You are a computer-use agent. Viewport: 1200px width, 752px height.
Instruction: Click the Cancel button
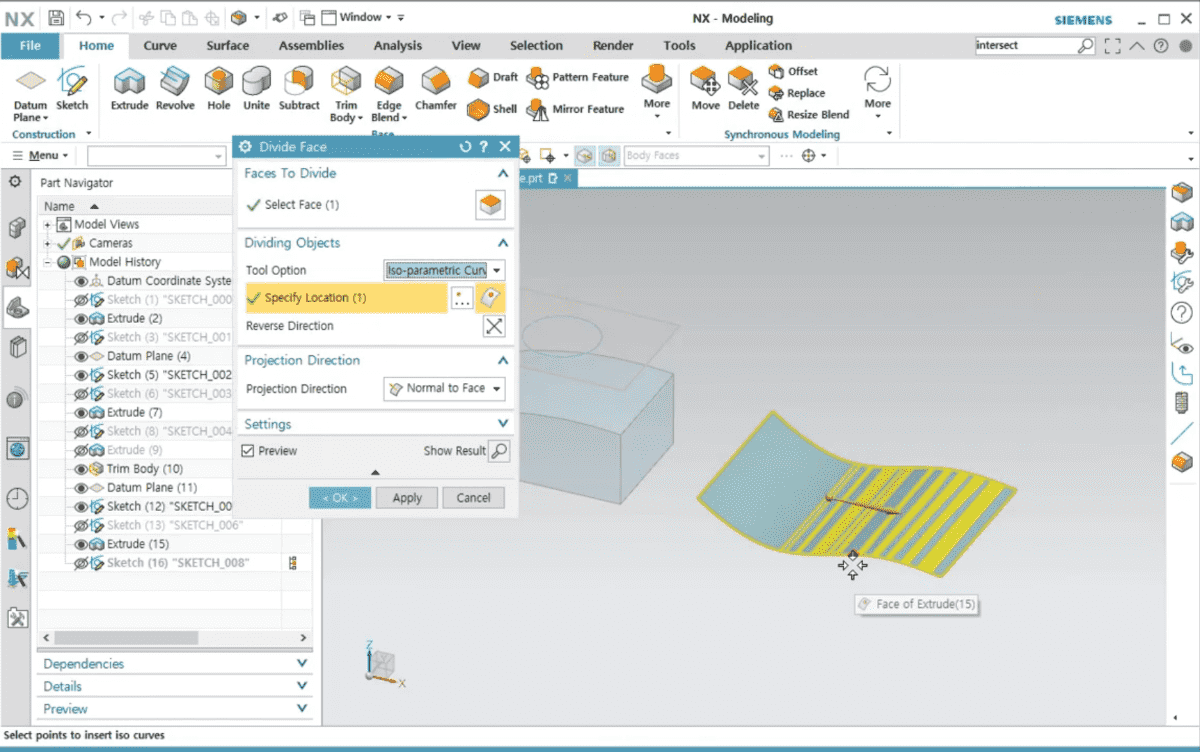tap(473, 498)
